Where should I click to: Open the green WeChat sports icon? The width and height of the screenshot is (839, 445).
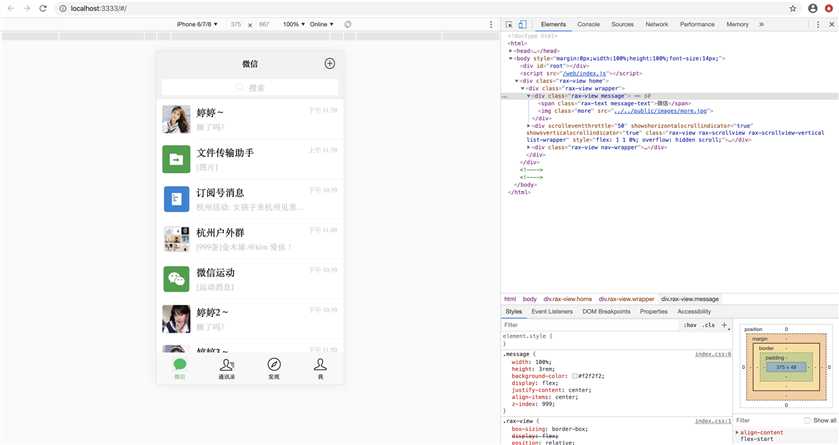point(176,279)
